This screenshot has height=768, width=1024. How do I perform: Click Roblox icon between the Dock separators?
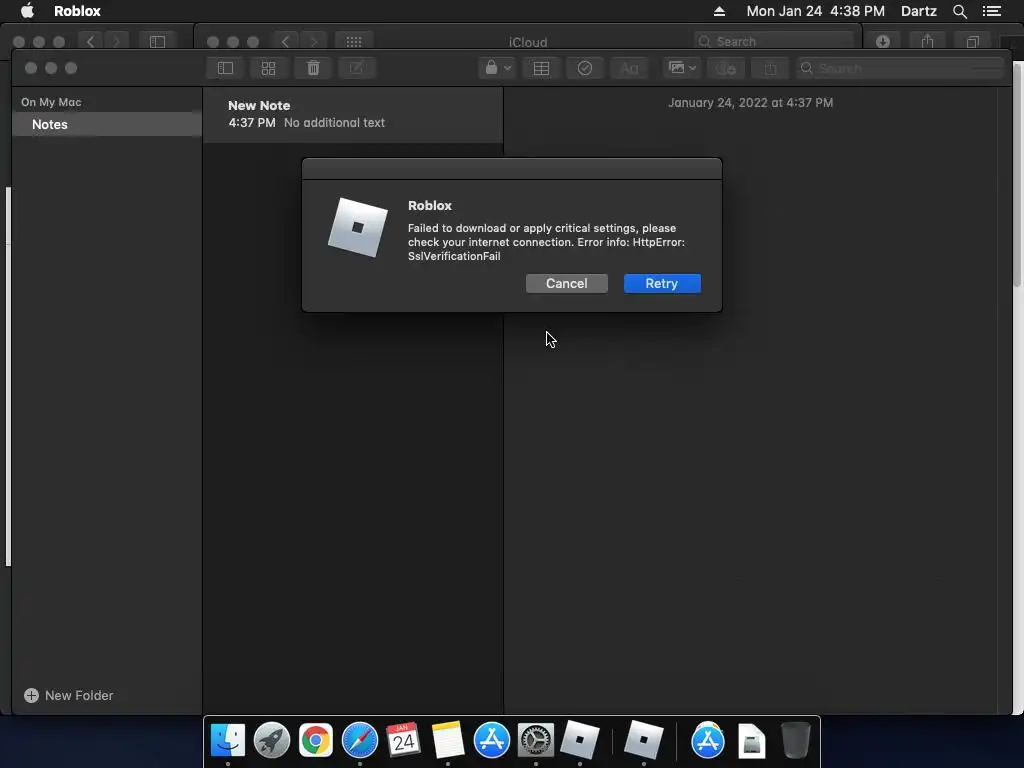(x=643, y=740)
